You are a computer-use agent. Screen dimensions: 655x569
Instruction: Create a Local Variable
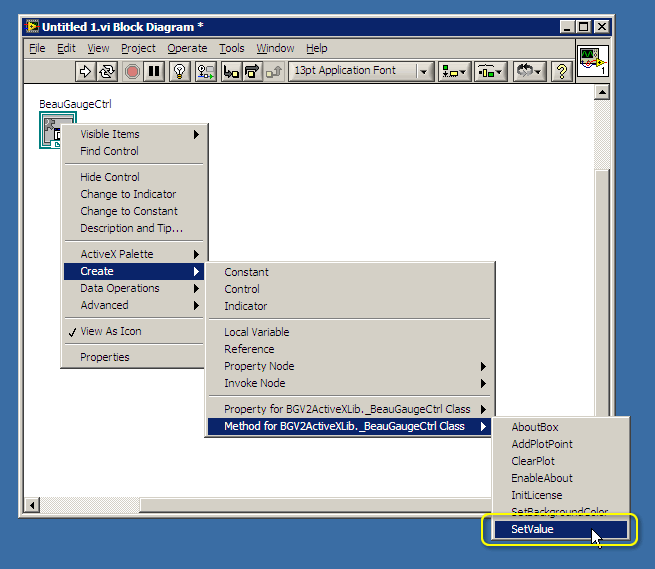coord(349,332)
